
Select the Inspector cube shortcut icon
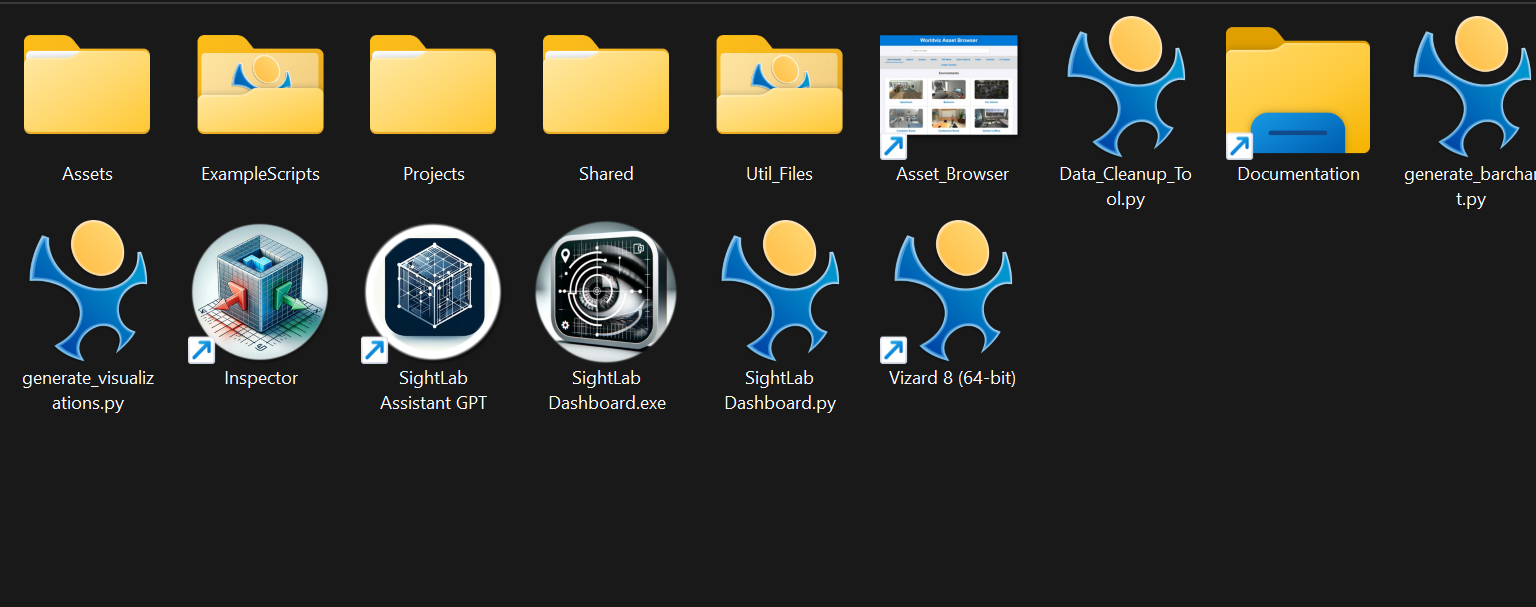tap(260, 292)
